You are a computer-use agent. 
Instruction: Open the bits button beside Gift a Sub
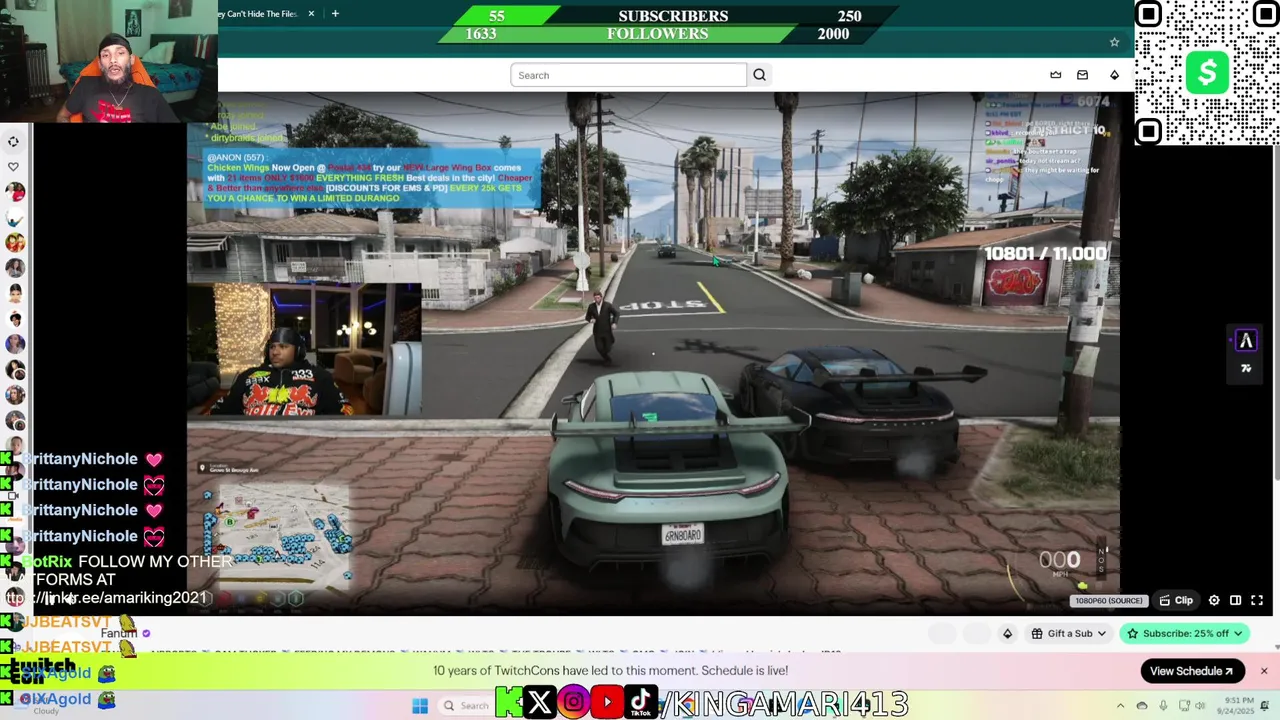[1007, 633]
